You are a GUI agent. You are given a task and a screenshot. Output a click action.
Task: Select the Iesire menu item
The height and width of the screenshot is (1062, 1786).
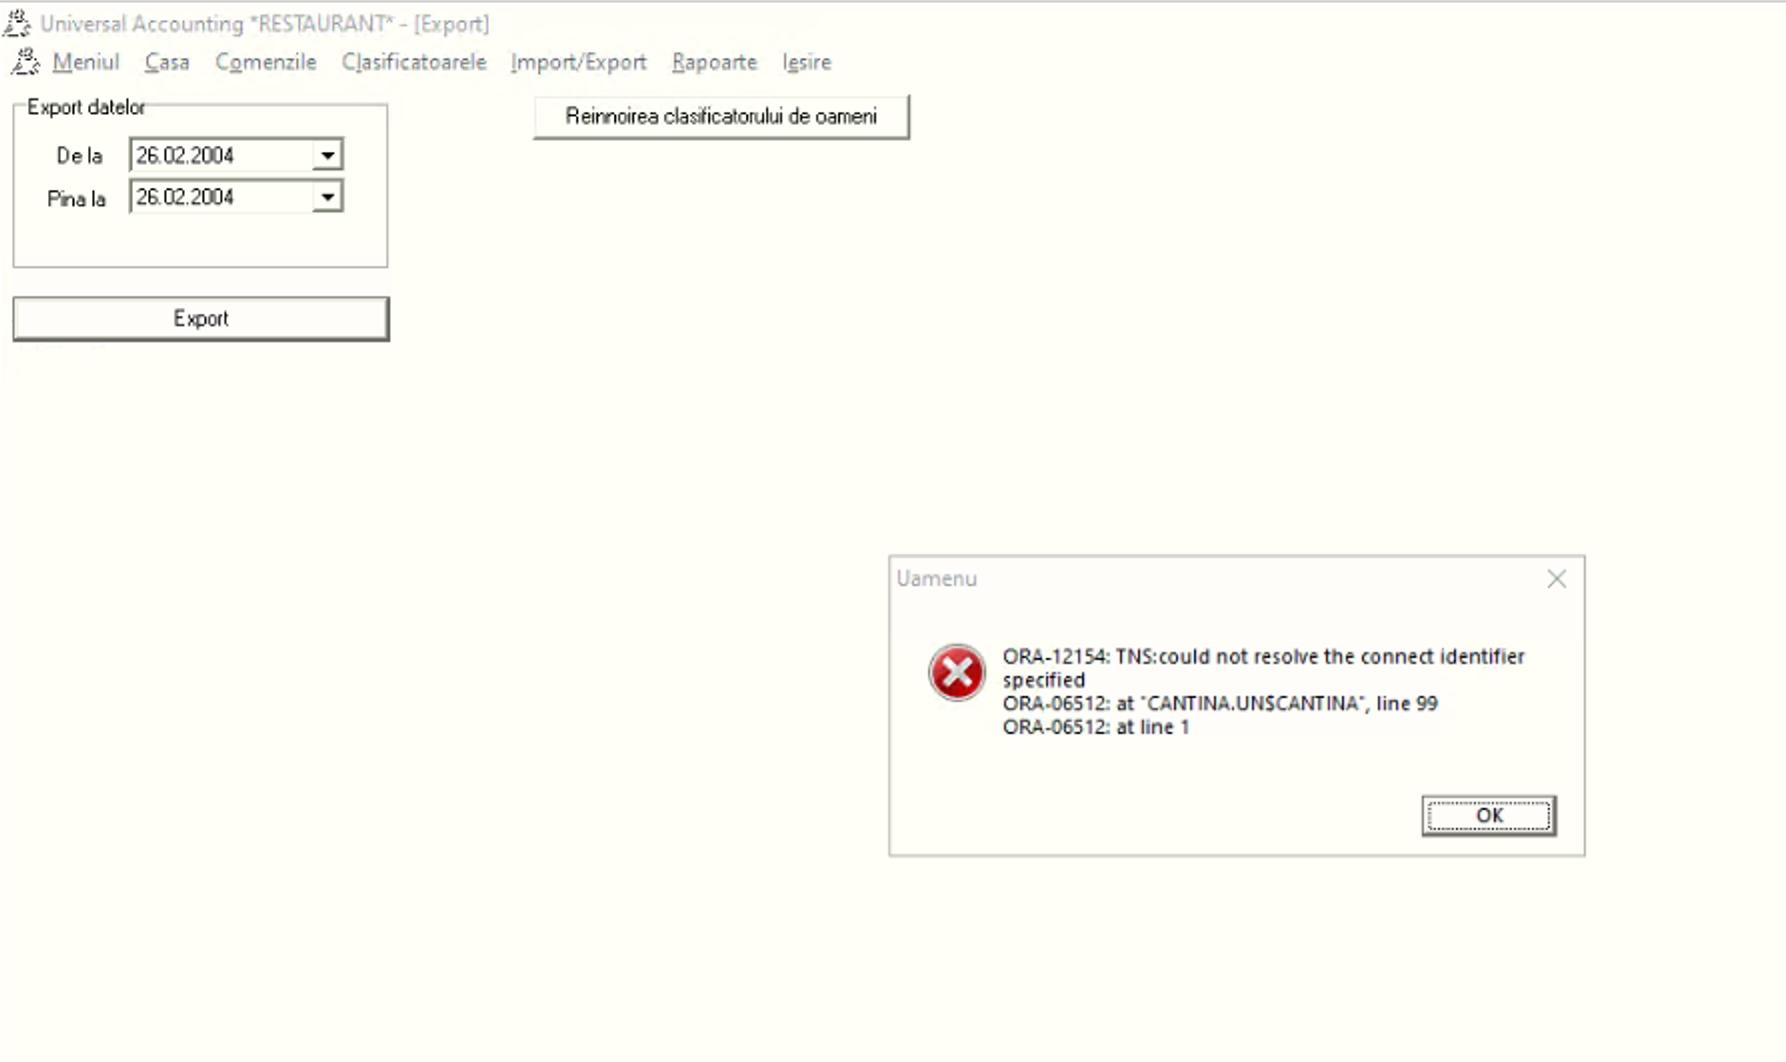click(x=807, y=62)
